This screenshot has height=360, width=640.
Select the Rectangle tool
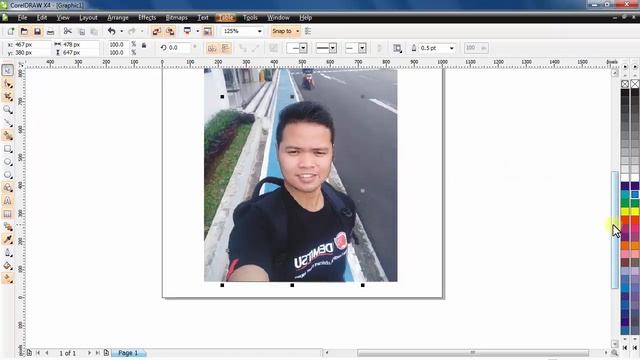pyautogui.click(x=7, y=149)
